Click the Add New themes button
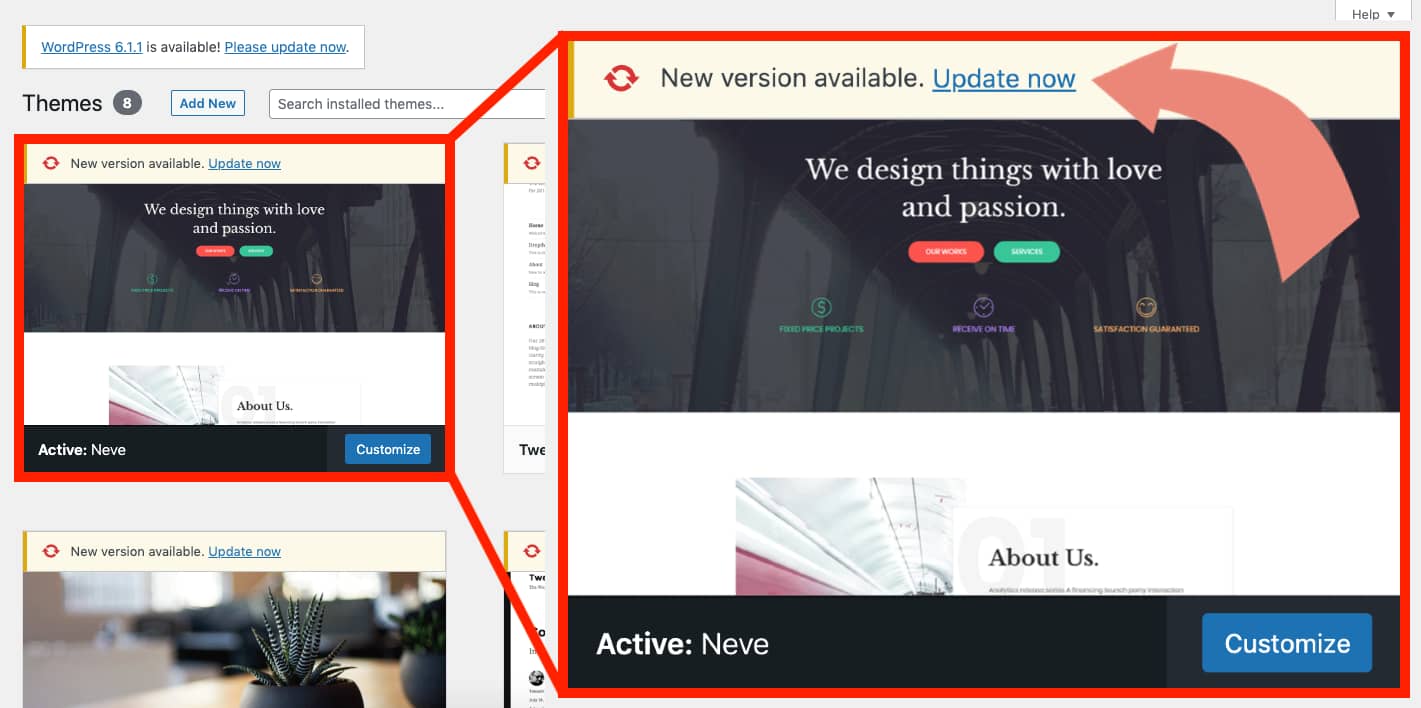1421x708 pixels. click(x=208, y=103)
